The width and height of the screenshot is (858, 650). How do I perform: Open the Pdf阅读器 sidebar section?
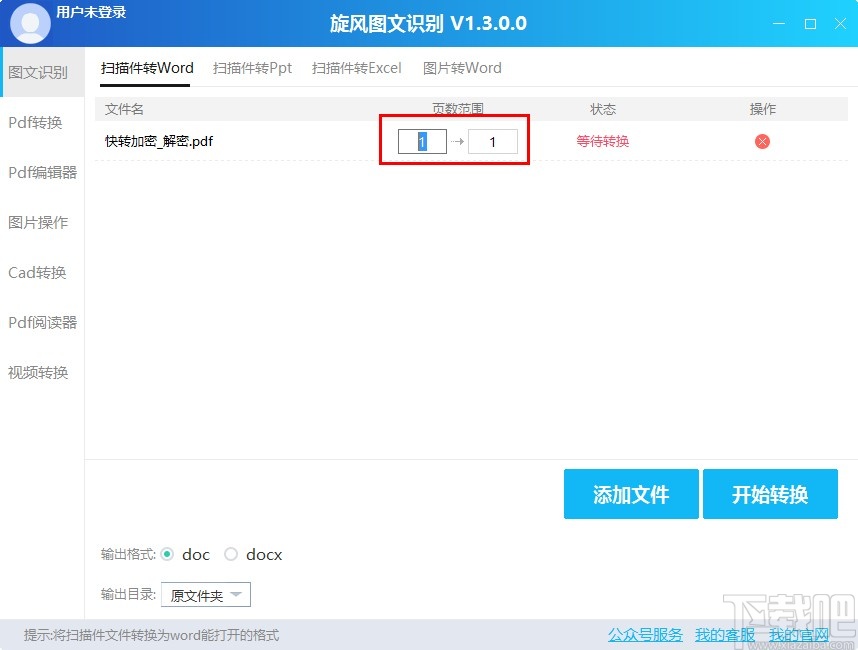(41, 322)
